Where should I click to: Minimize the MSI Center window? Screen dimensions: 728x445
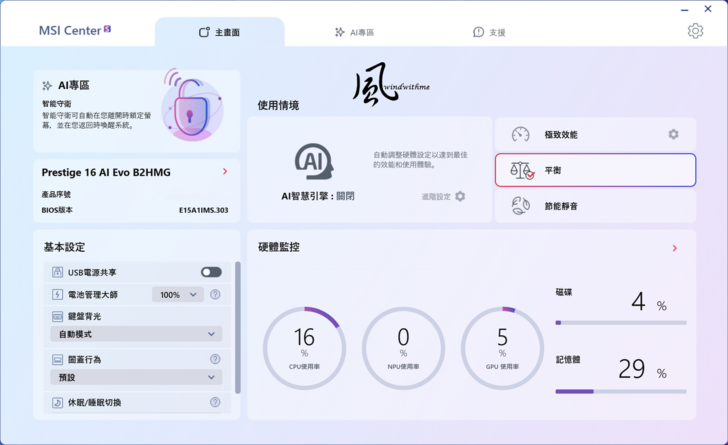click(685, 10)
